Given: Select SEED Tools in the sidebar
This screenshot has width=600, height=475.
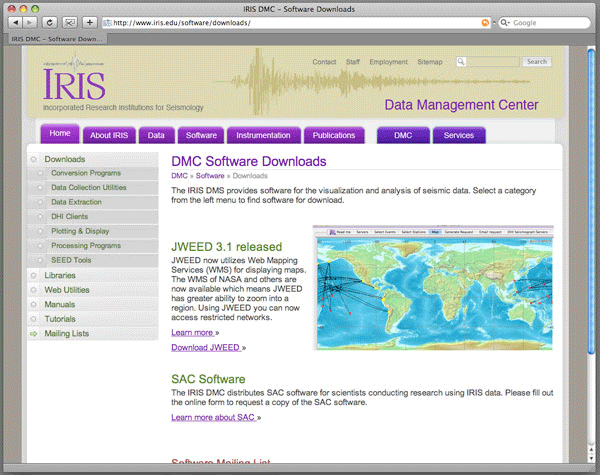Looking at the screenshot, I should [93, 260].
